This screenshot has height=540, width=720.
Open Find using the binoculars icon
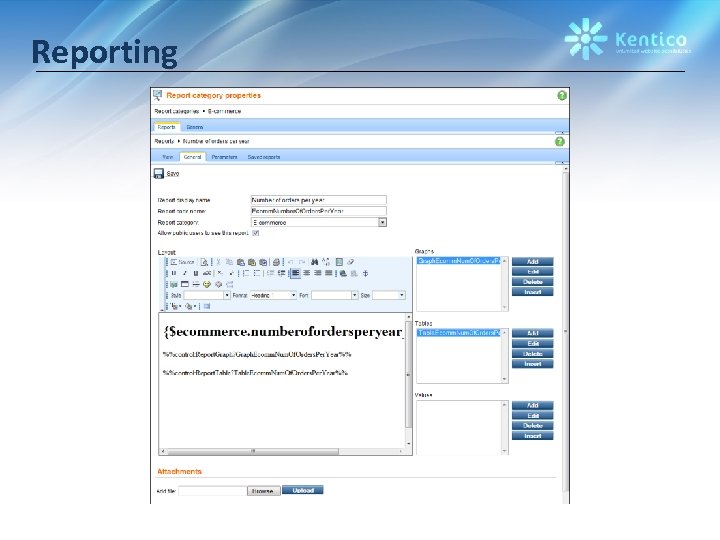pos(315,262)
